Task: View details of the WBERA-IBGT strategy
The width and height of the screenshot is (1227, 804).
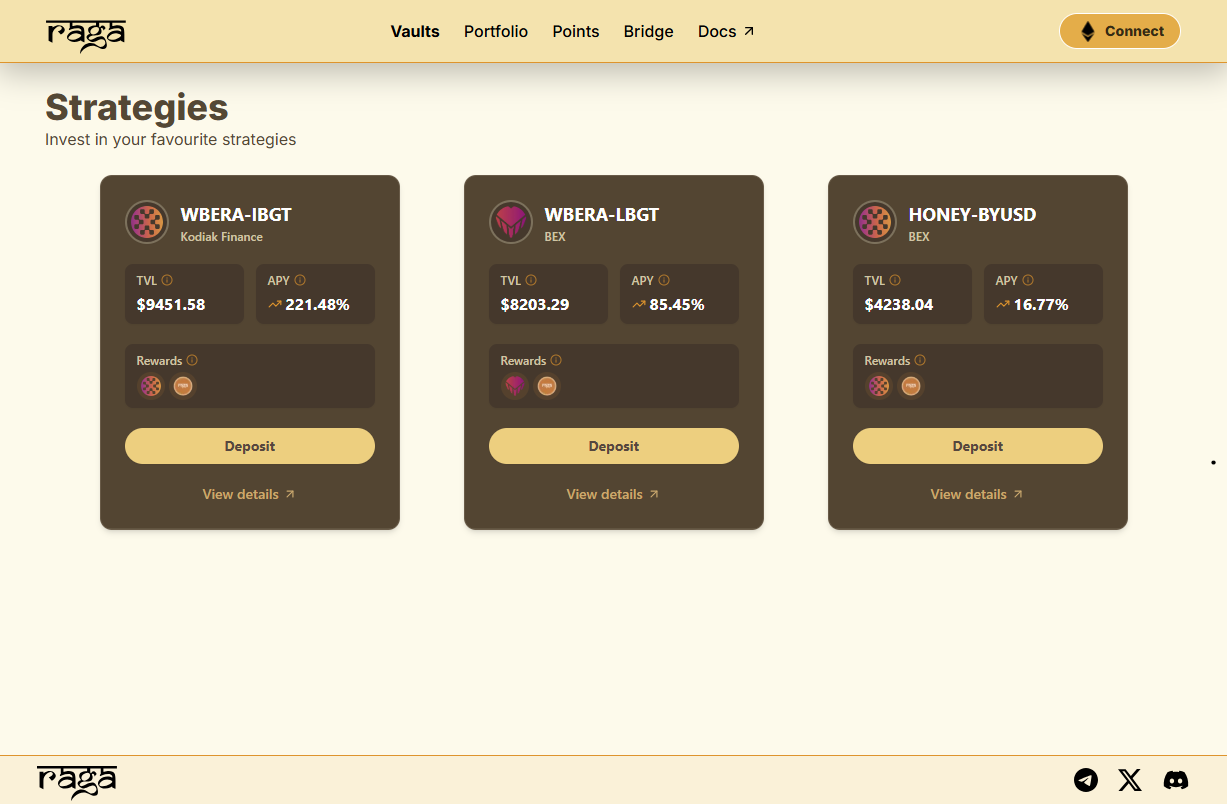Action: tap(249, 494)
